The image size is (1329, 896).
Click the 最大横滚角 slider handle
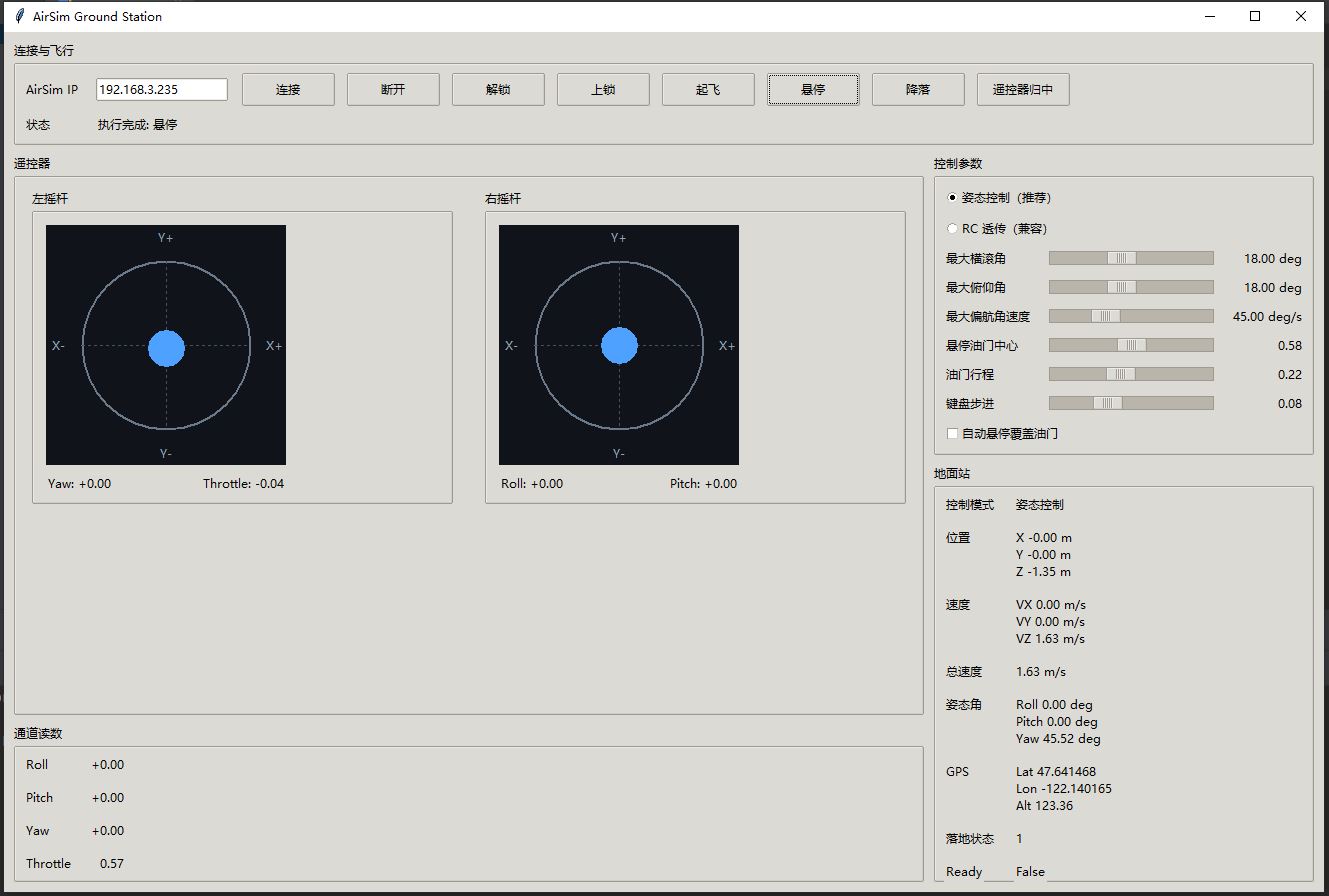point(1122,258)
